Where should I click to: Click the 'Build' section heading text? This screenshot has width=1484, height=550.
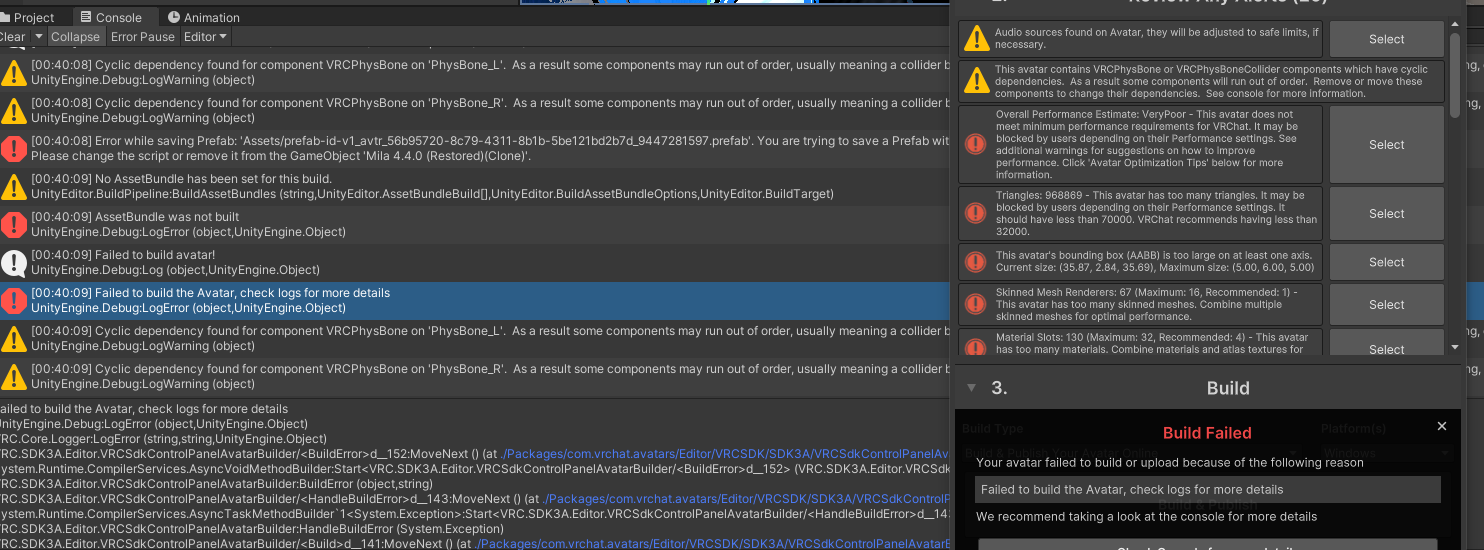[x=1228, y=388]
